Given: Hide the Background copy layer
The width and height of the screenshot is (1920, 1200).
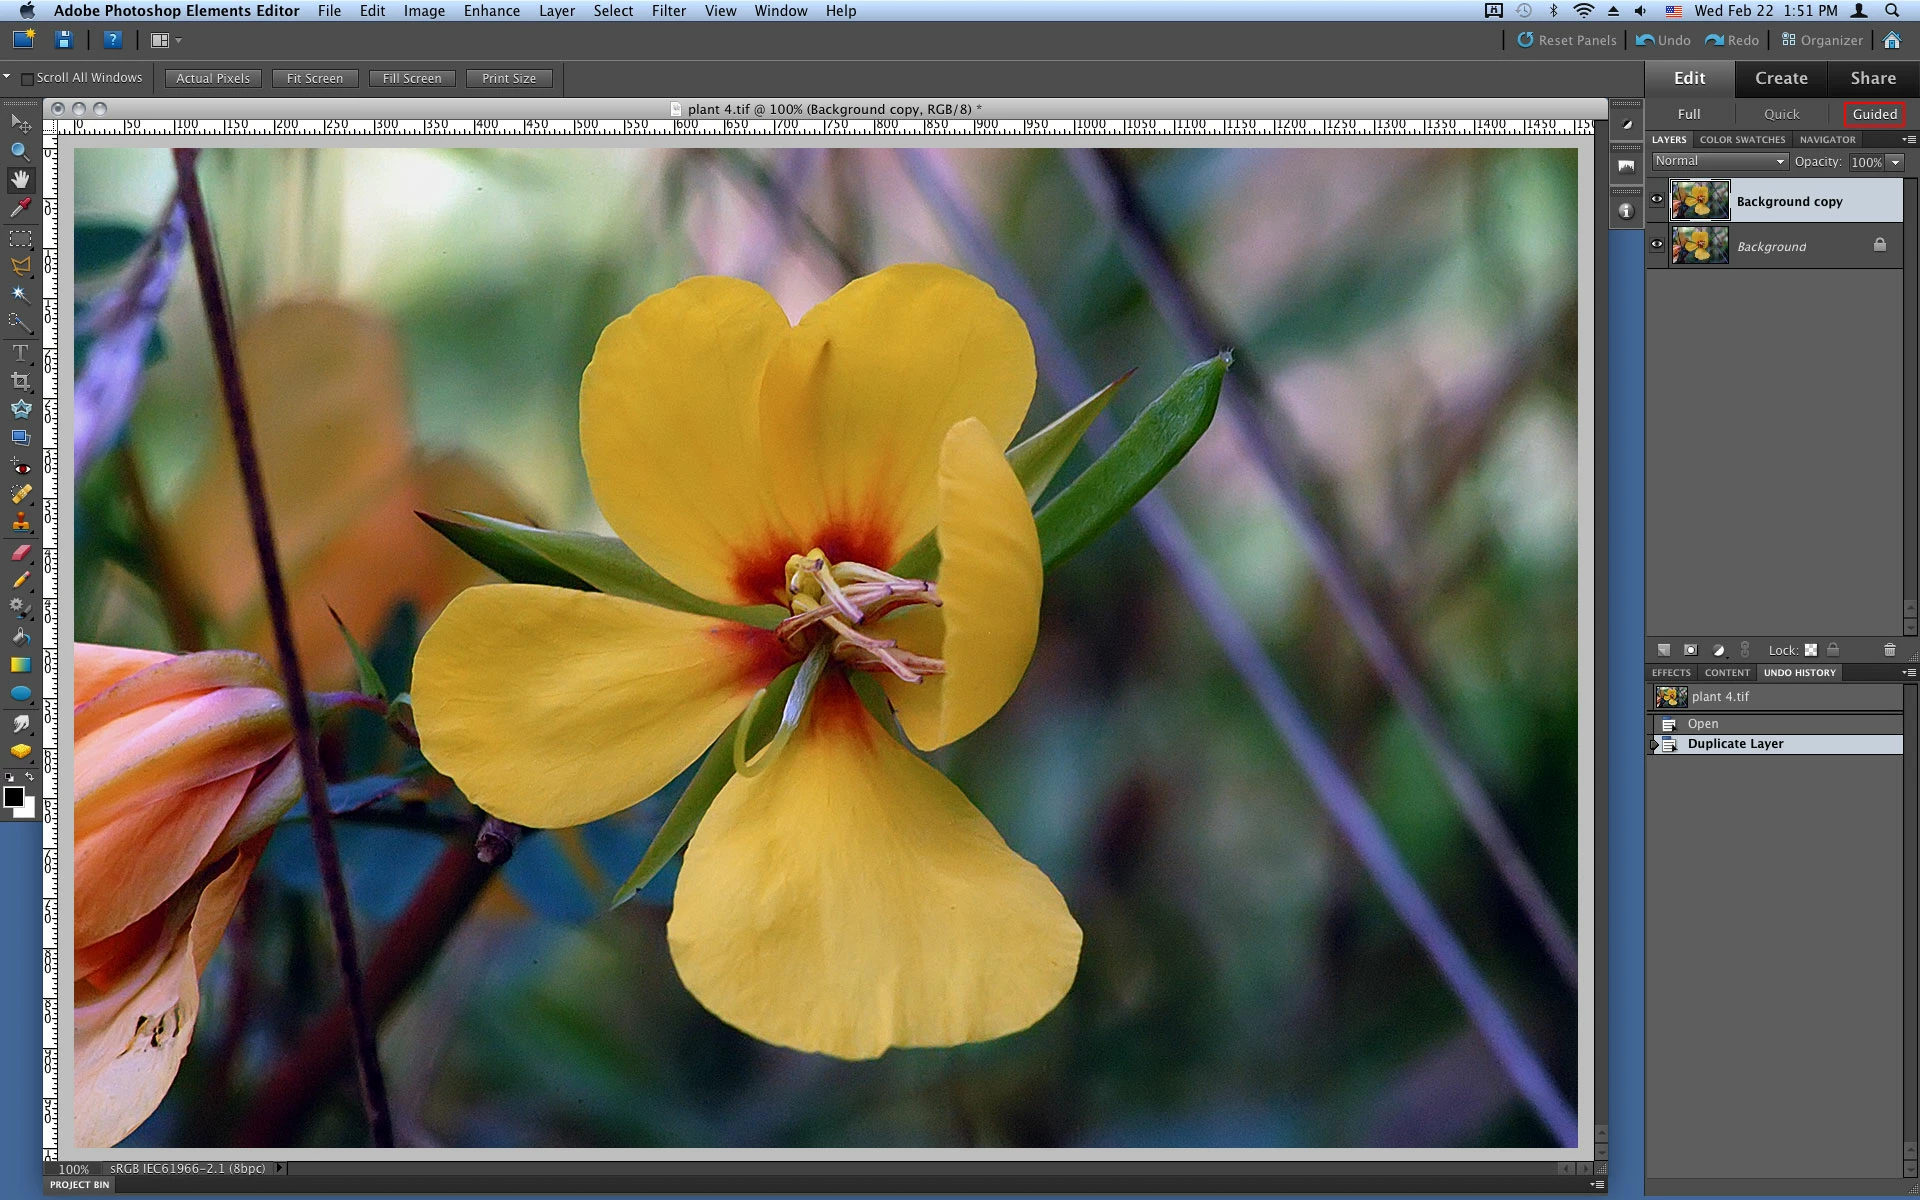Looking at the screenshot, I should pos(1657,200).
